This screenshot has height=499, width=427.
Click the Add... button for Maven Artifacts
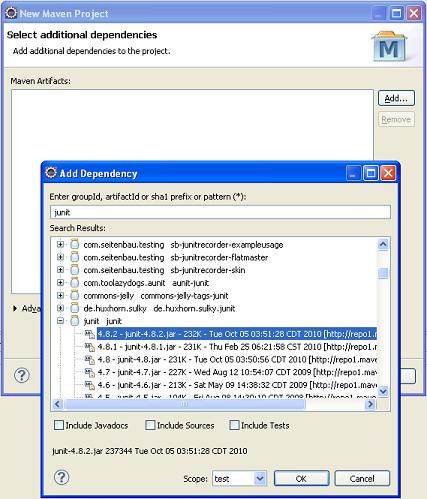(396, 98)
